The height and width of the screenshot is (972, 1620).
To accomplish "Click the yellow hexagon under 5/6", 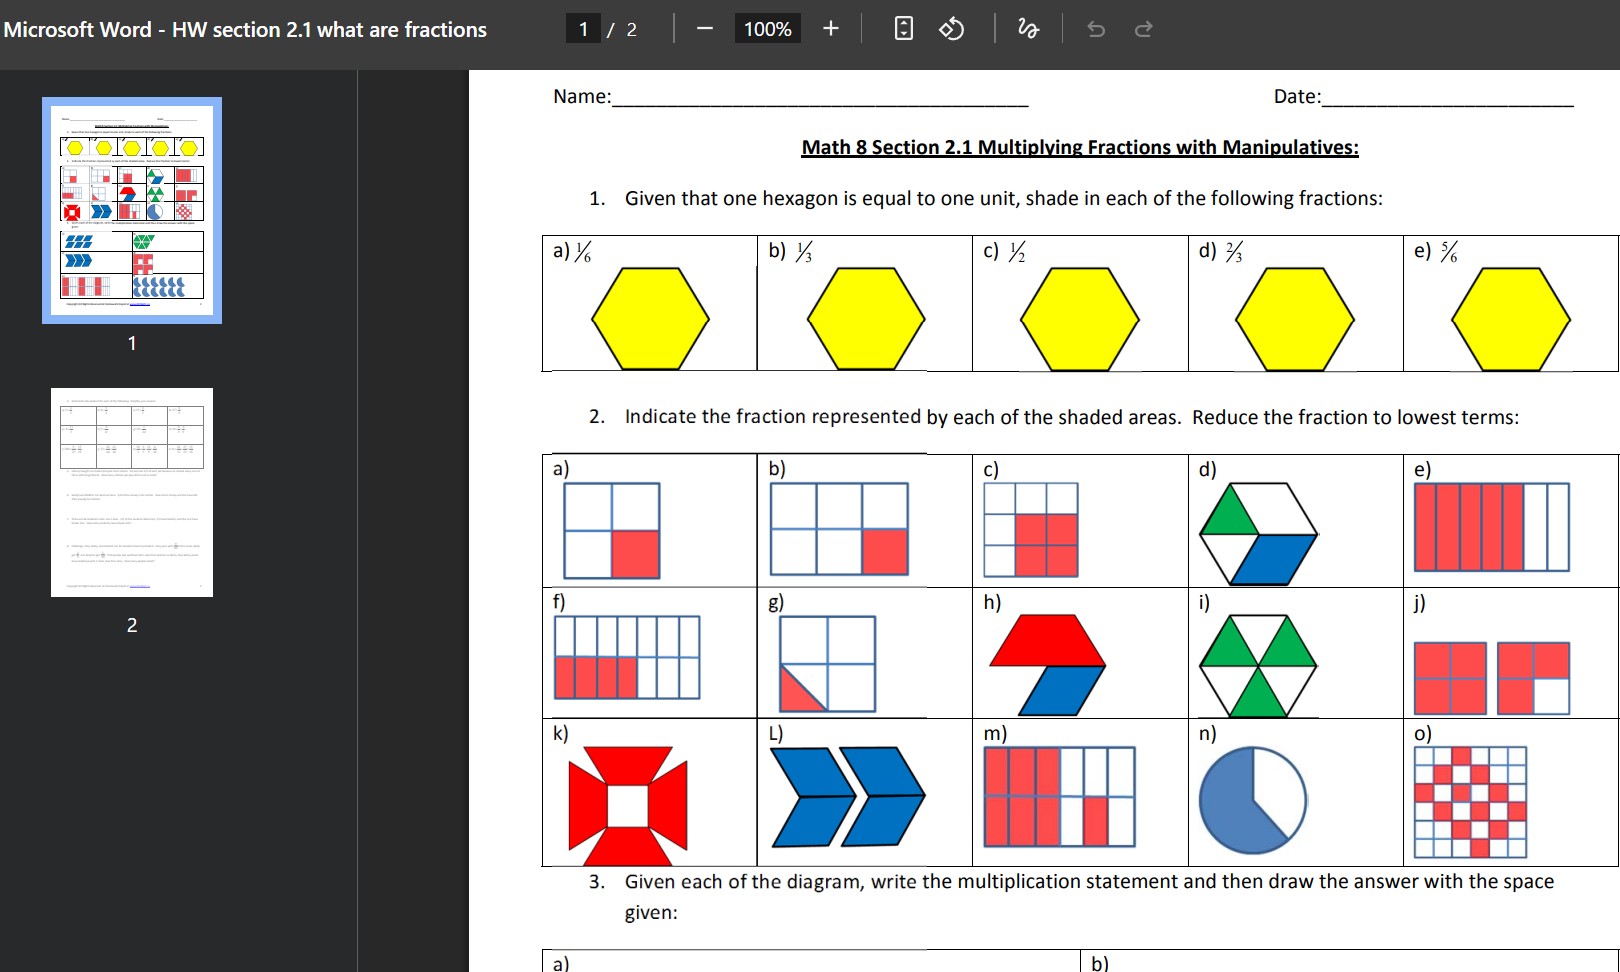I will [x=1510, y=318].
